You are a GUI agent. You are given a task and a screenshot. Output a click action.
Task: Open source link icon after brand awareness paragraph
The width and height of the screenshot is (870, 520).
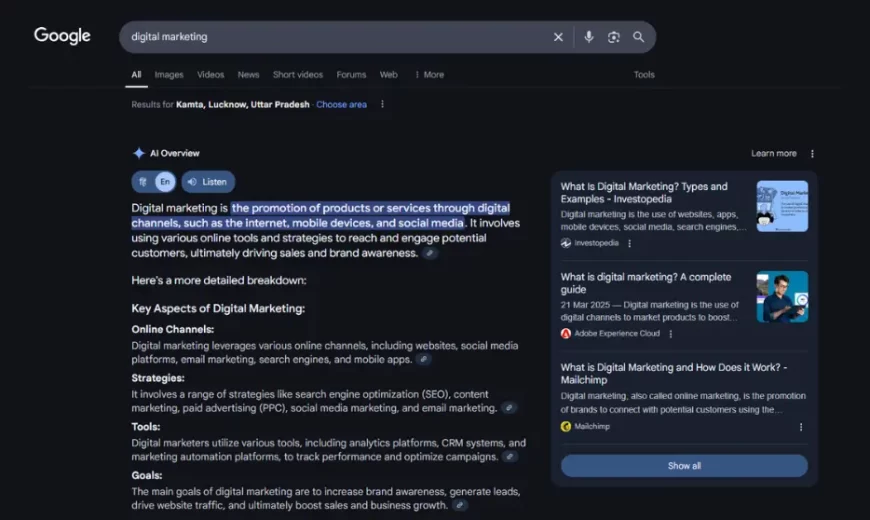429,253
